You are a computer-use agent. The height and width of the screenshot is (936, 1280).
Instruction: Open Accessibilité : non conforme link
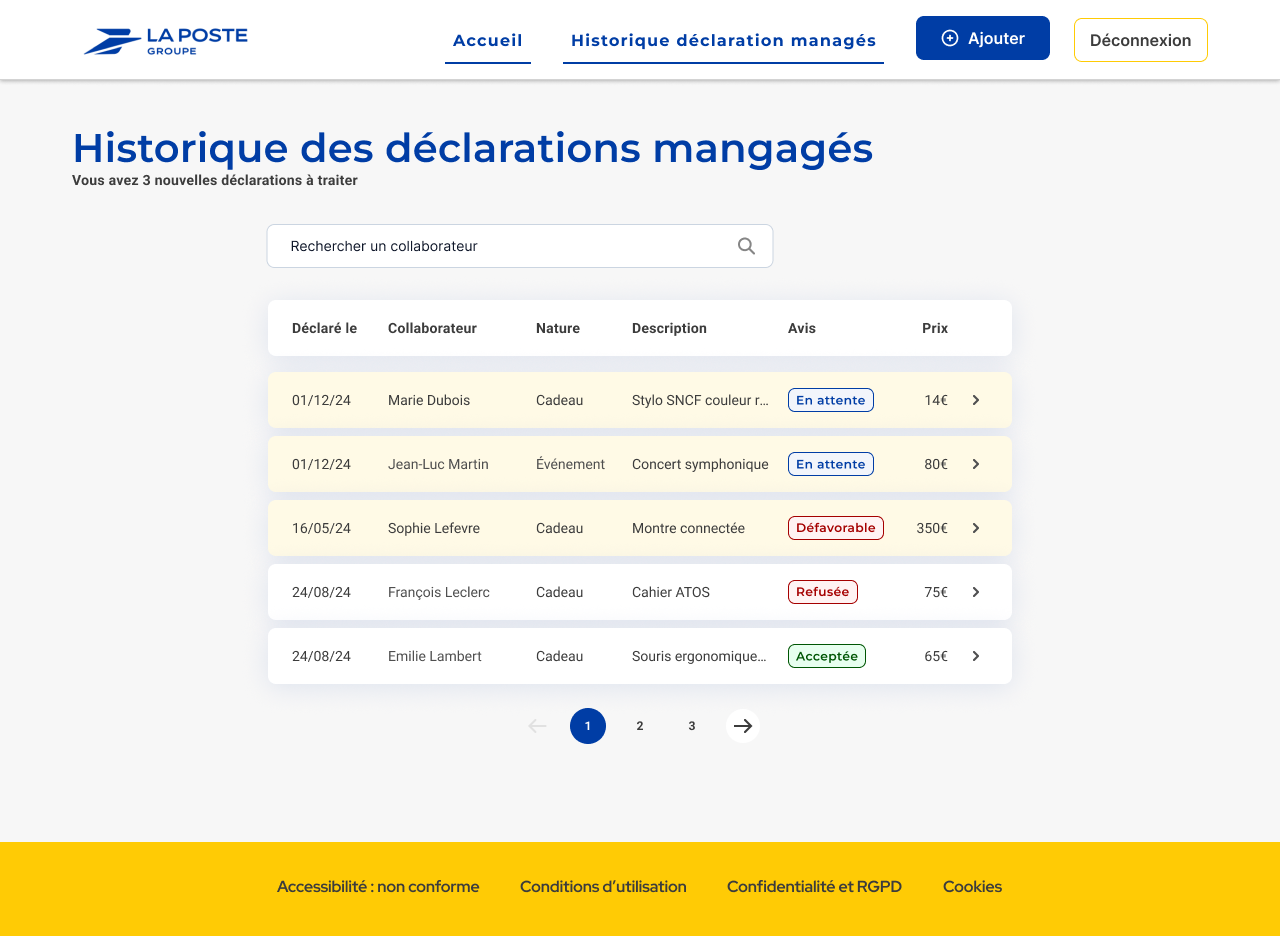tap(378, 886)
